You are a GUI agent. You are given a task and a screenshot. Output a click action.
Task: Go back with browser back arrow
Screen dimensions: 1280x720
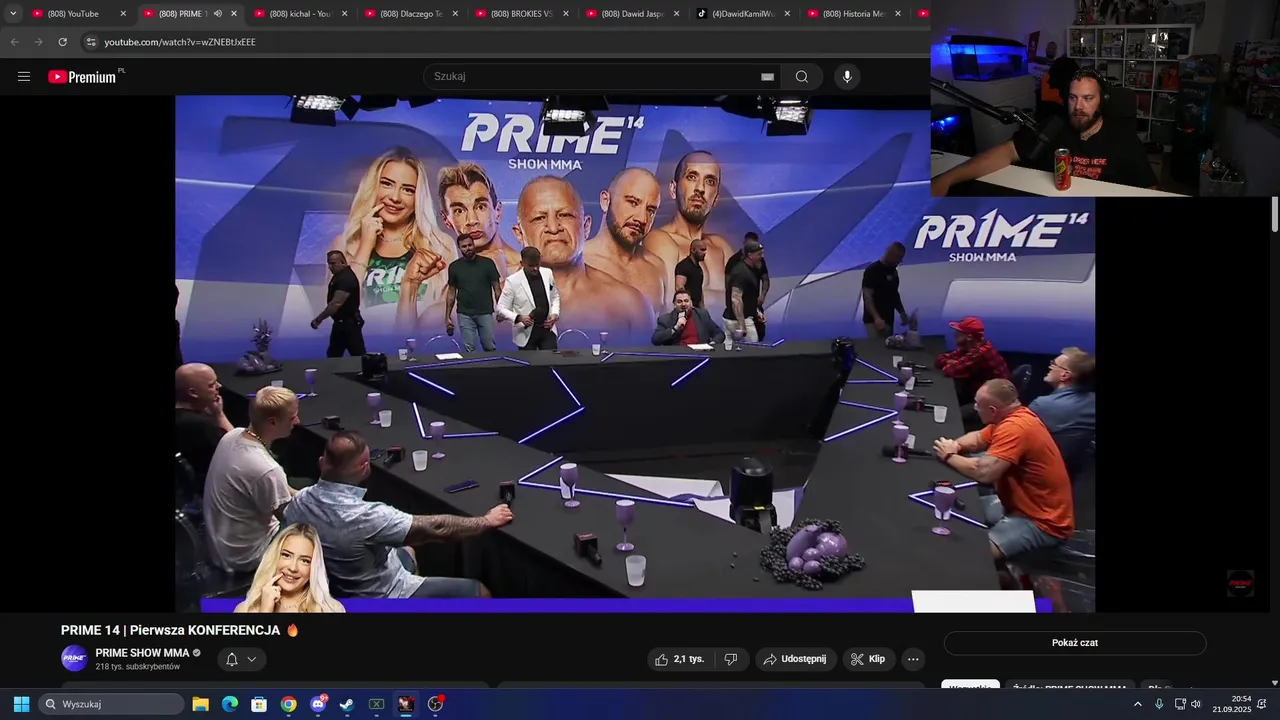tap(14, 42)
